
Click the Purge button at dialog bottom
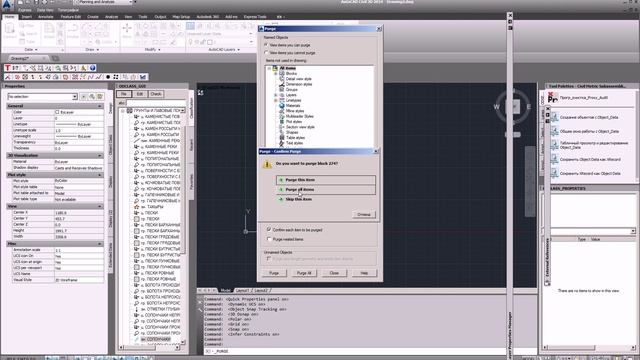point(274,273)
